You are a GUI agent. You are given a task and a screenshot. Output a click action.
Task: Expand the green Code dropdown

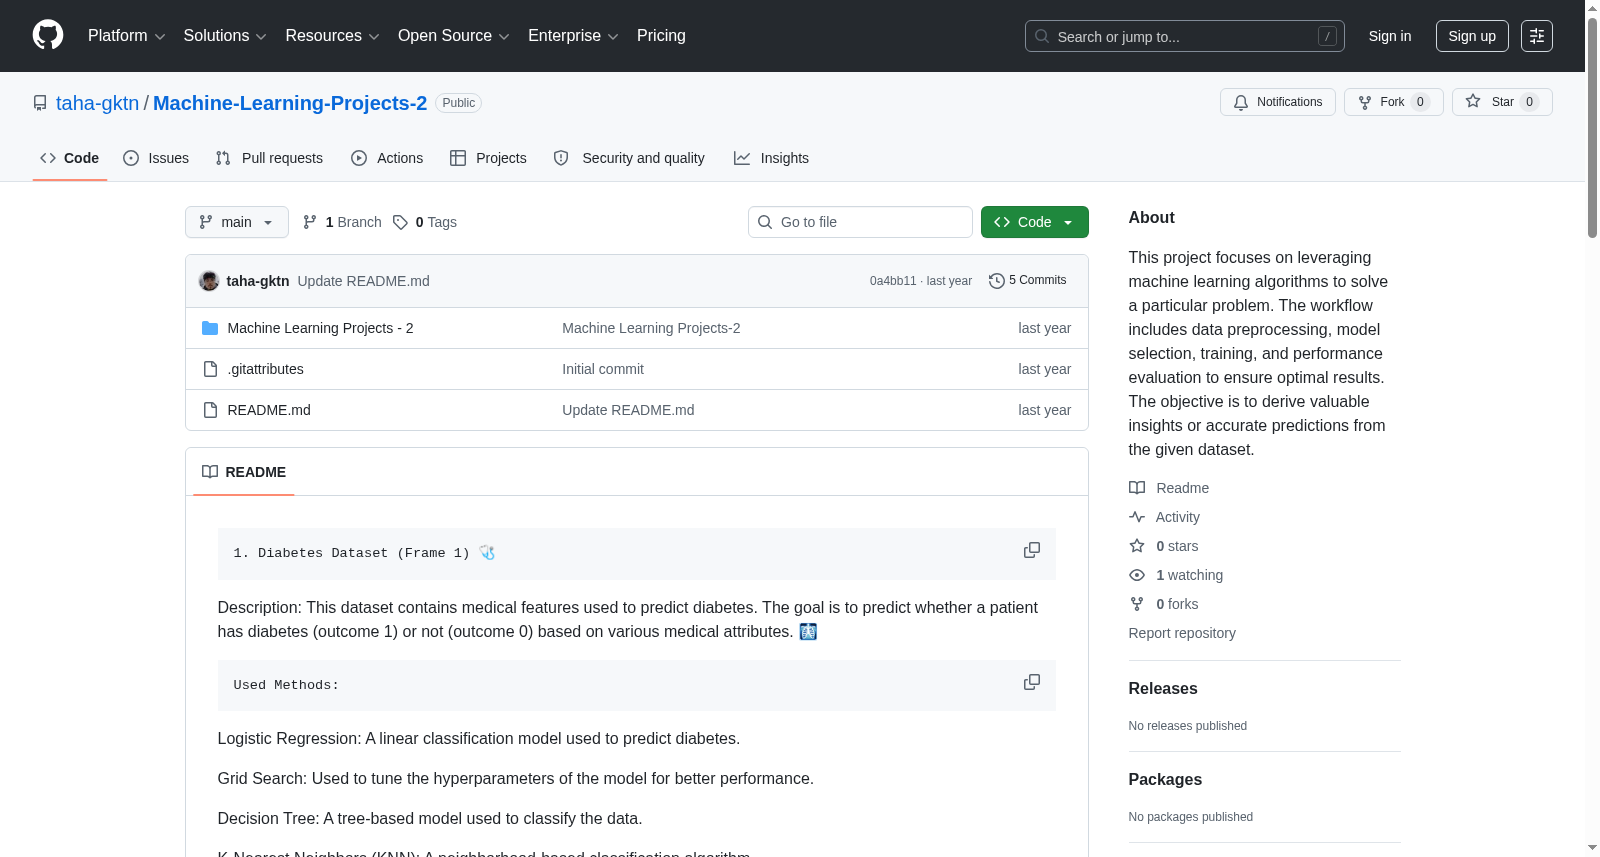click(1034, 222)
